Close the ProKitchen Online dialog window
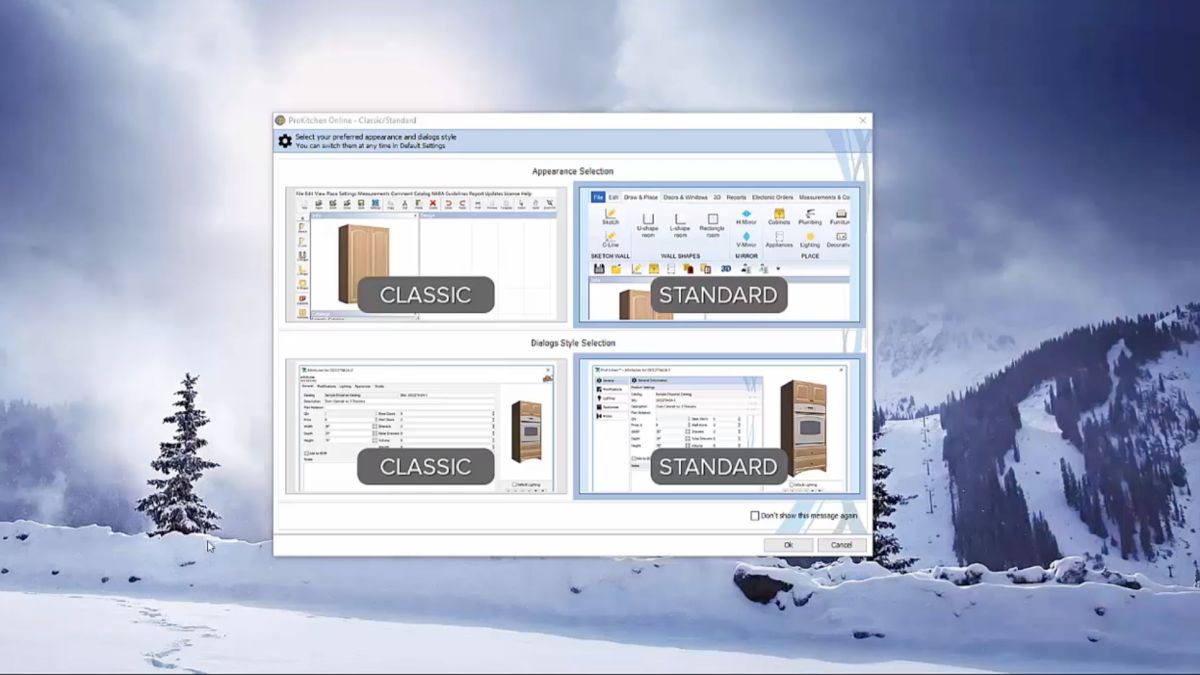The image size is (1200, 675). tap(863, 120)
